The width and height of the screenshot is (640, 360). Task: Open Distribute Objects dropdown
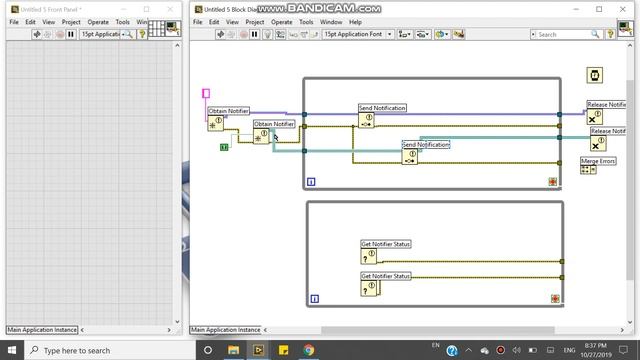point(422,34)
